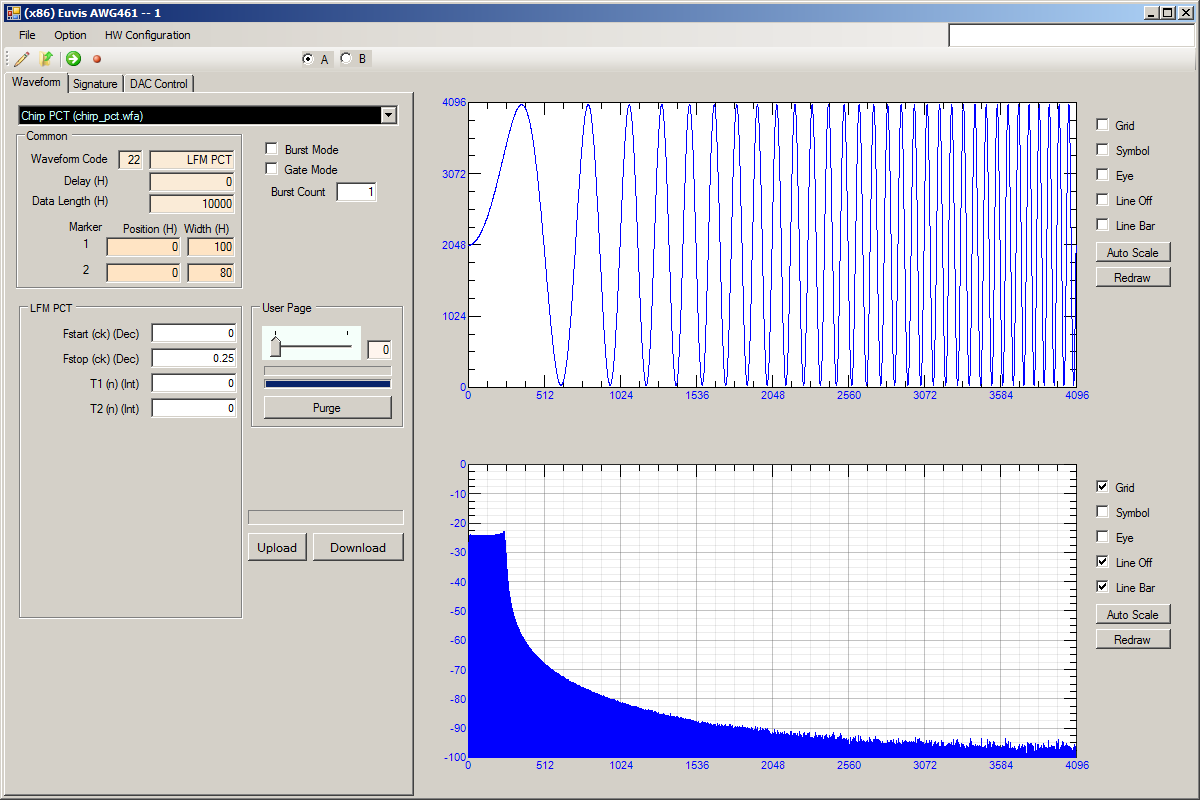Enable Gate Mode checkbox
Screen dimensions: 1200x800
pos(271,169)
